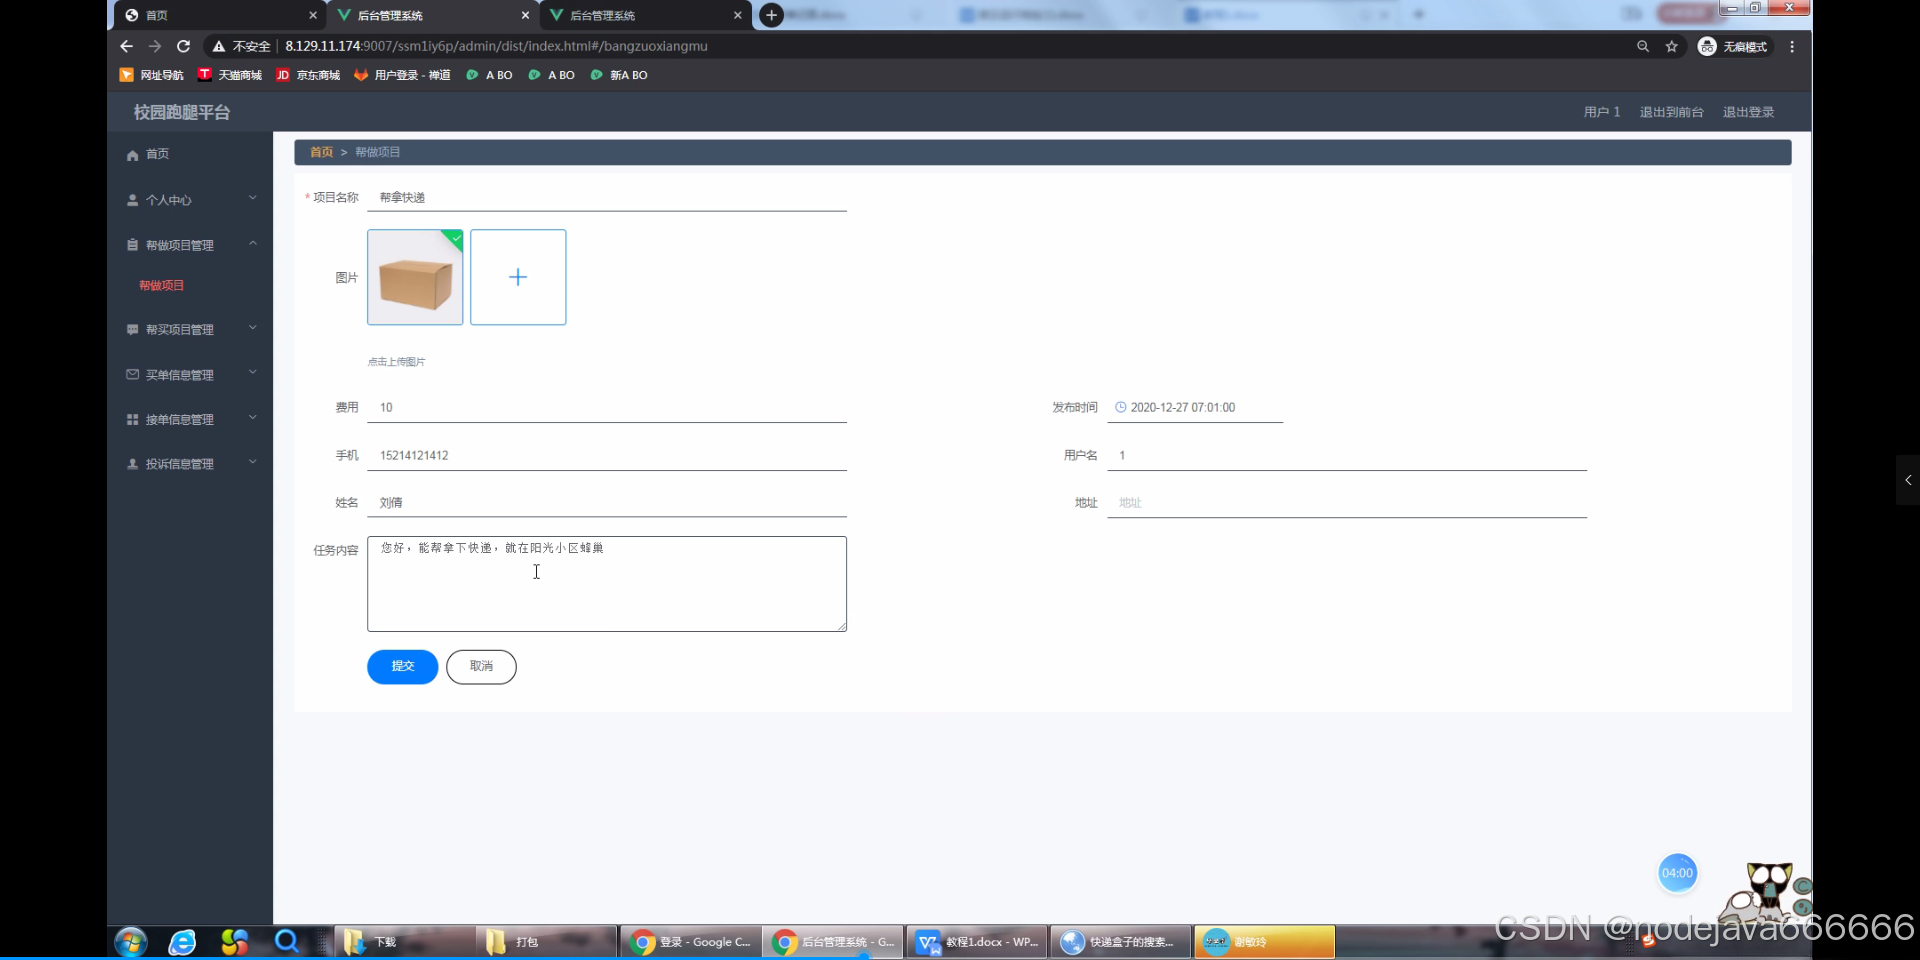
Task: Expand the 投诉信息管理 menu chevron
Action: click(x=253, y=462)
